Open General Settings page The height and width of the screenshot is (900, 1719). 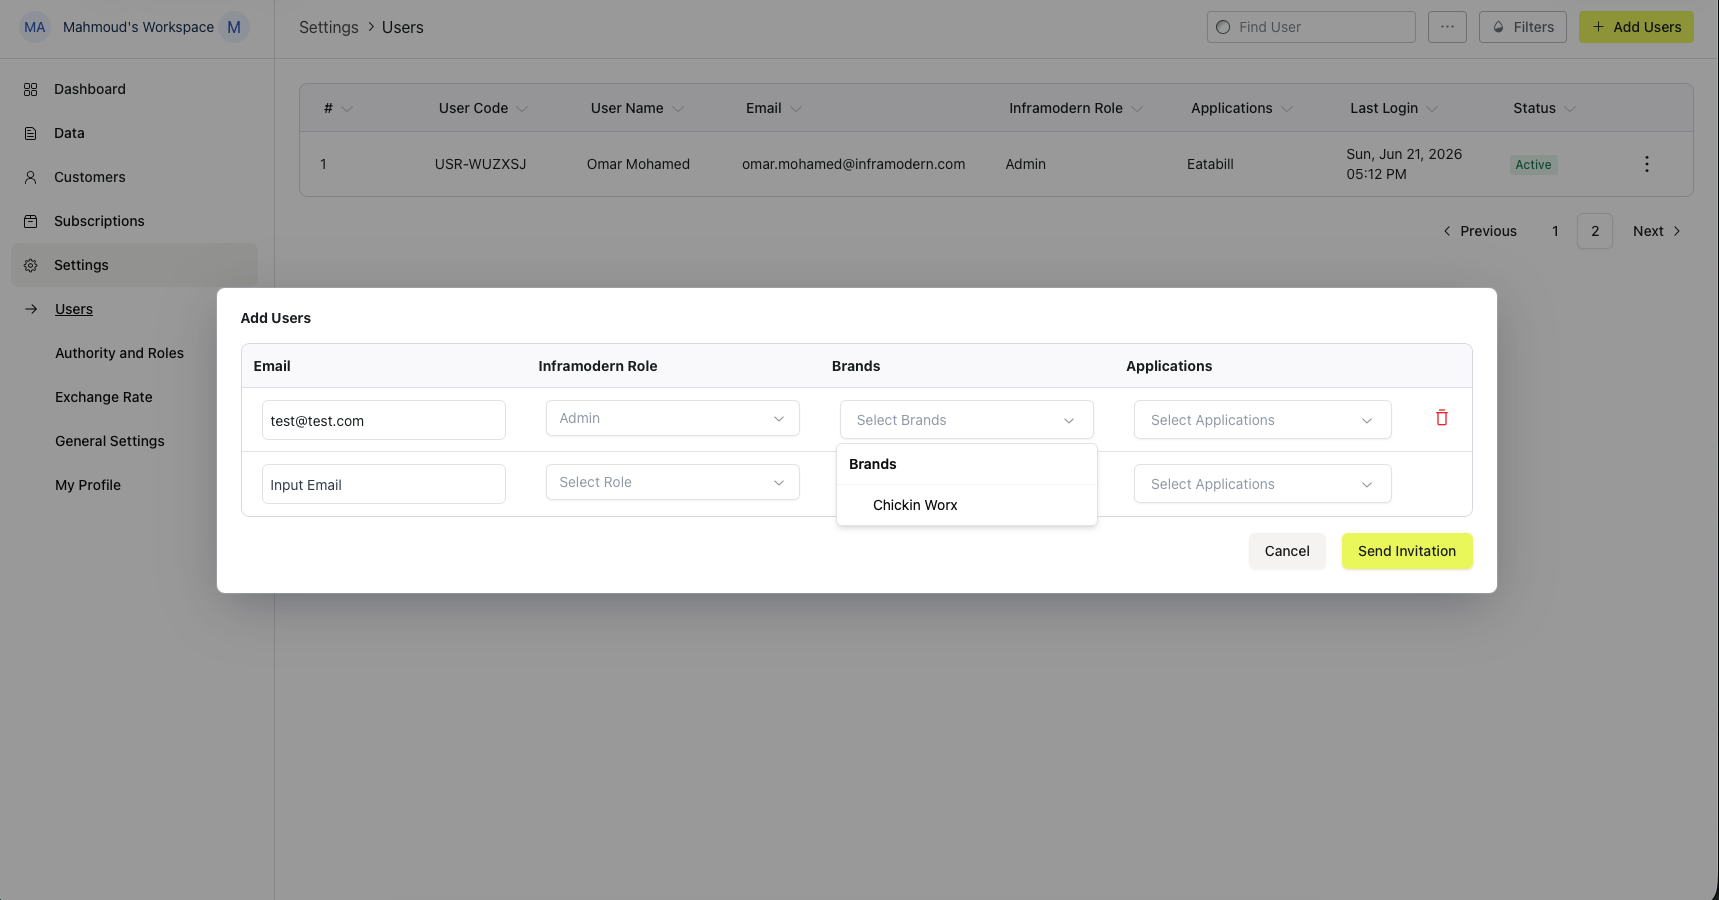tap(110, 441)
